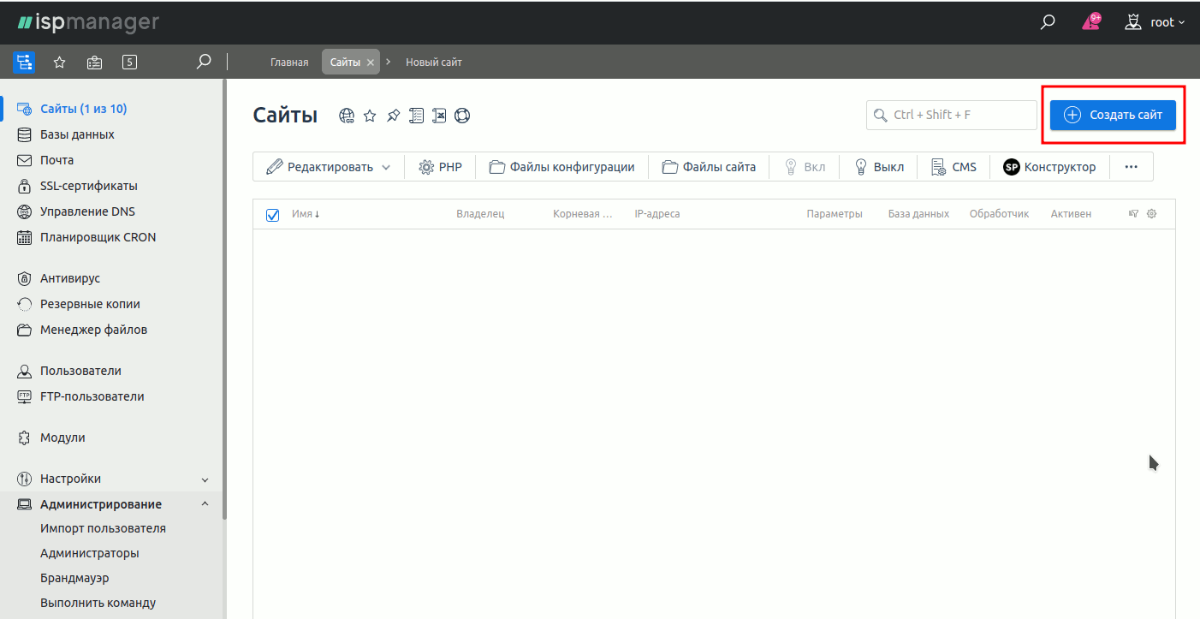This screenshot has height=619, width=1200.
Task: Click the lifebuoy help icon beside Сайты title
Action: click(462, 116)
